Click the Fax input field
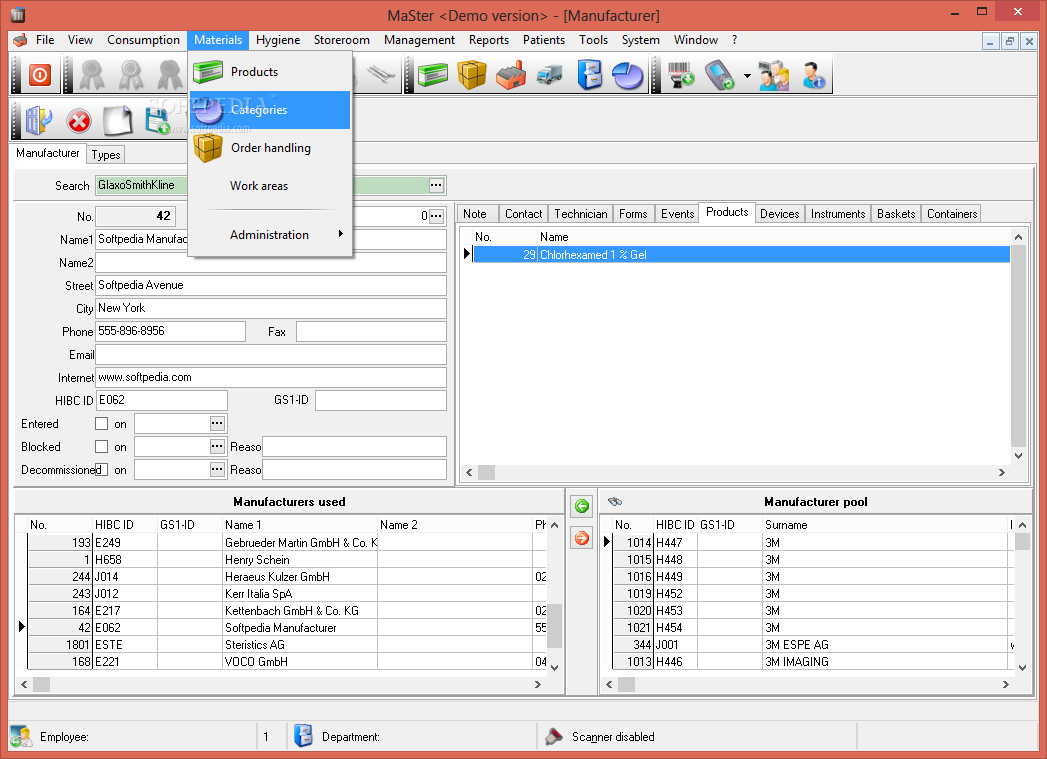 click(371, 331)
